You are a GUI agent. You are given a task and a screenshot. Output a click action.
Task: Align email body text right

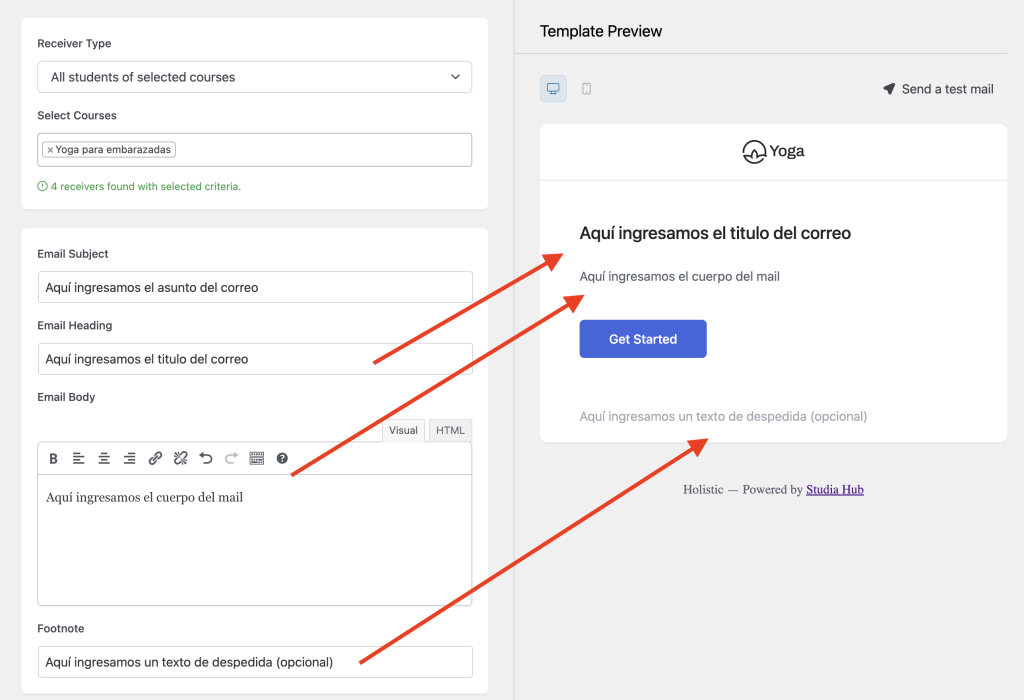click(x=129, y=458)
